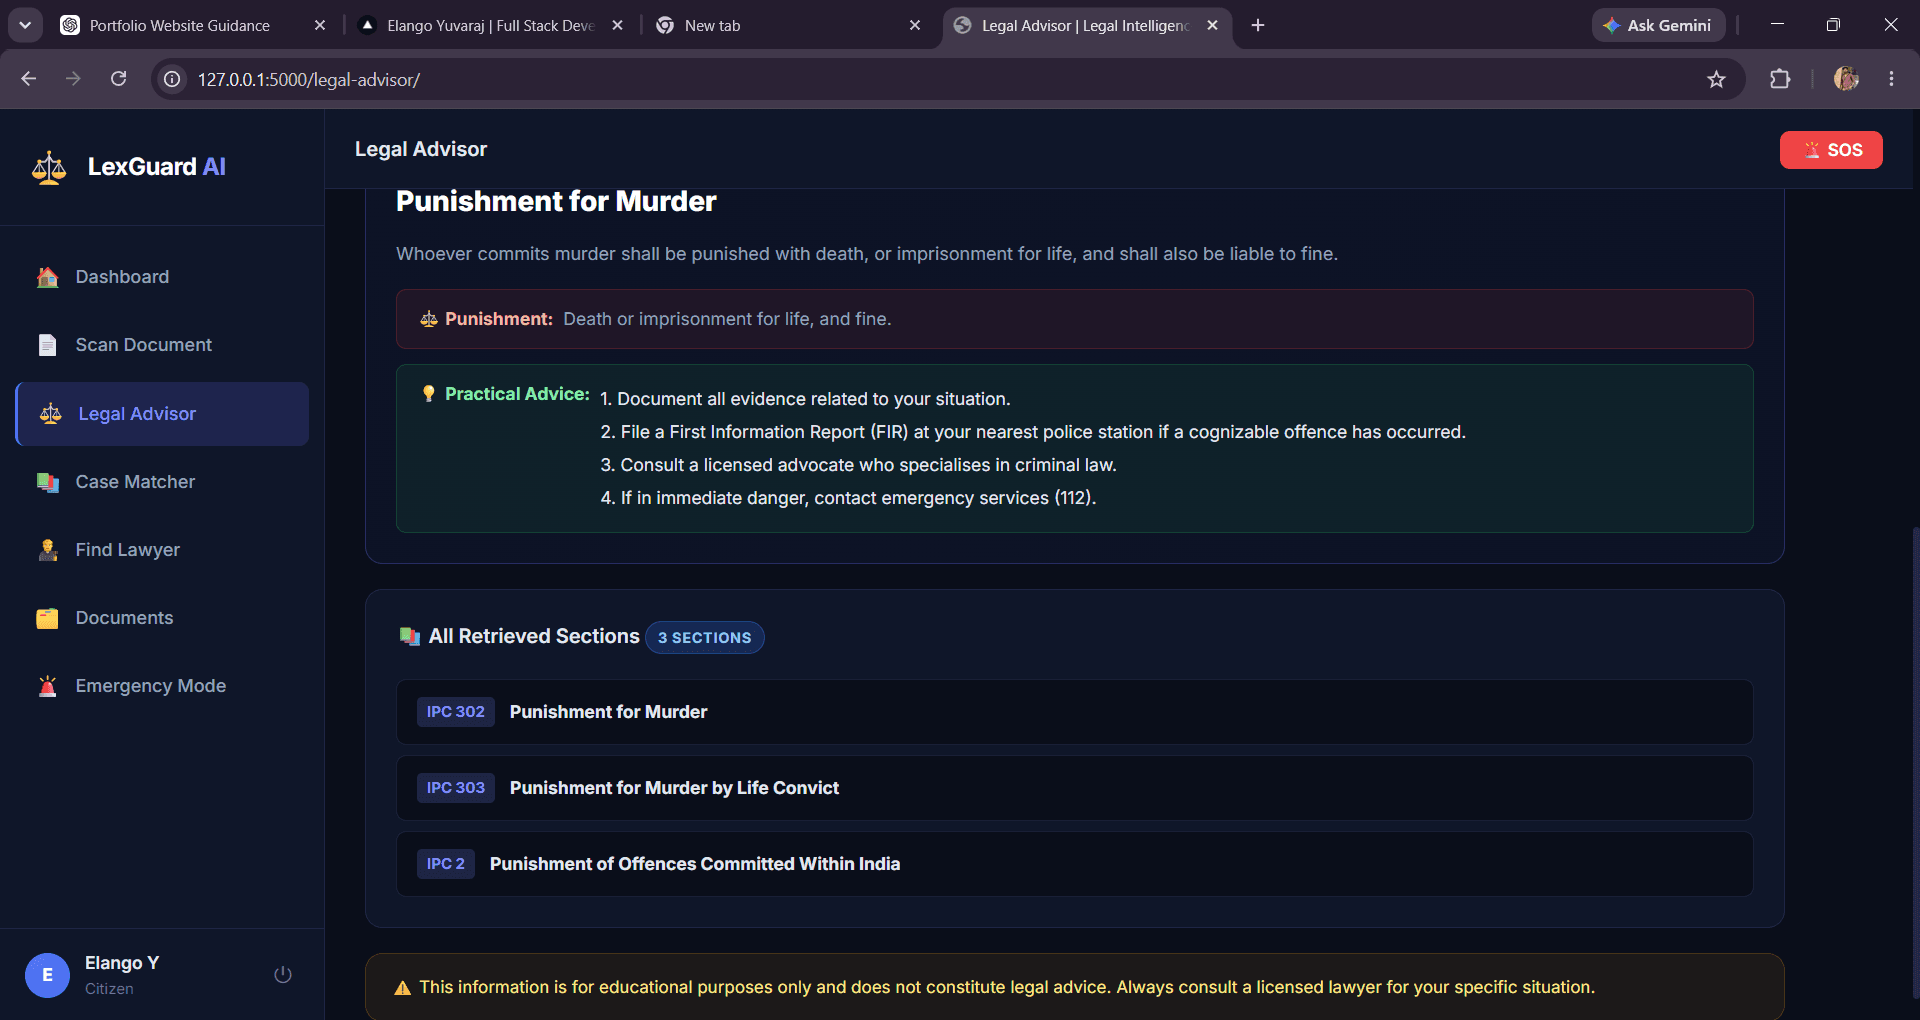Click the 3 SECTIONS badge

pyautogui.click(x=705, y=637)
